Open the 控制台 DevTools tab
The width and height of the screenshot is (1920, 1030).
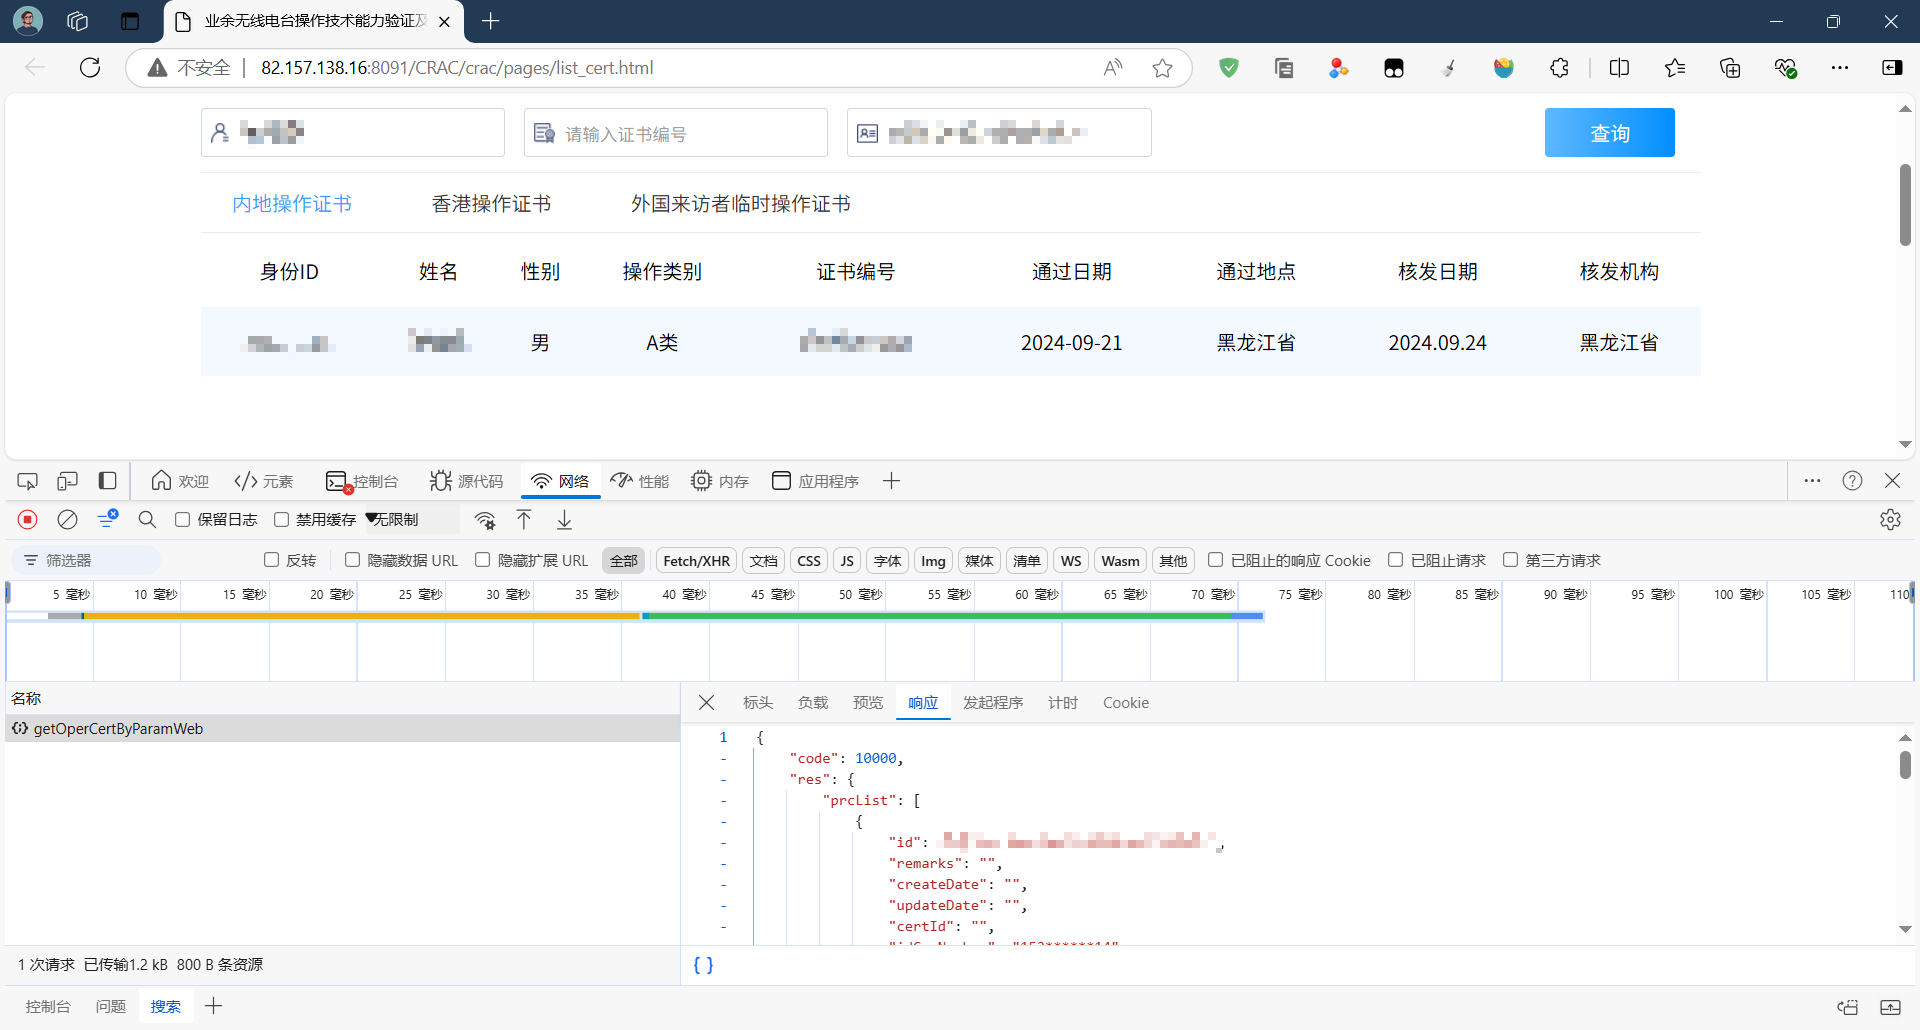pyautogui.click(x=362, y=481)
